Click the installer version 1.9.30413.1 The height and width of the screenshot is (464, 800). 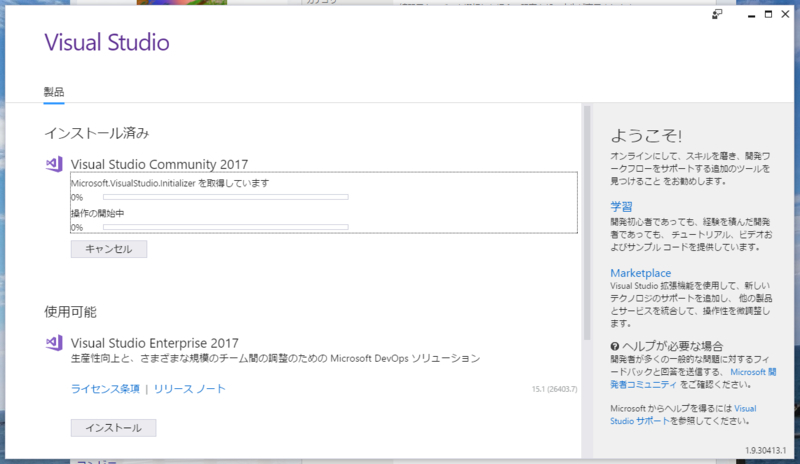pyautogui.click(x=766, y=450)
